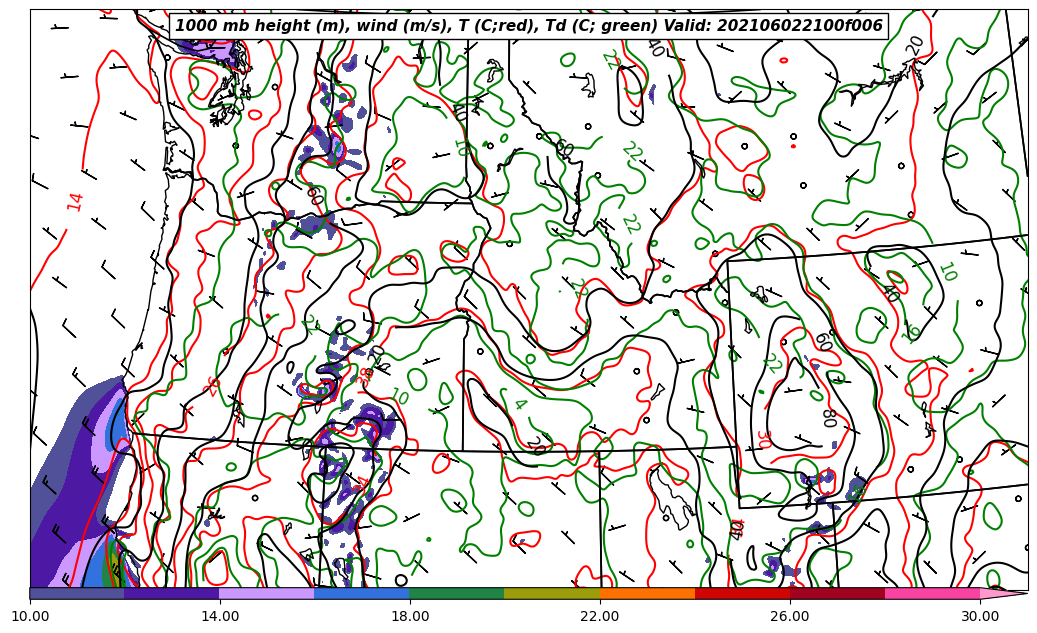
Task: Click the 18.00 colorbar tick label
Action: 410,616
